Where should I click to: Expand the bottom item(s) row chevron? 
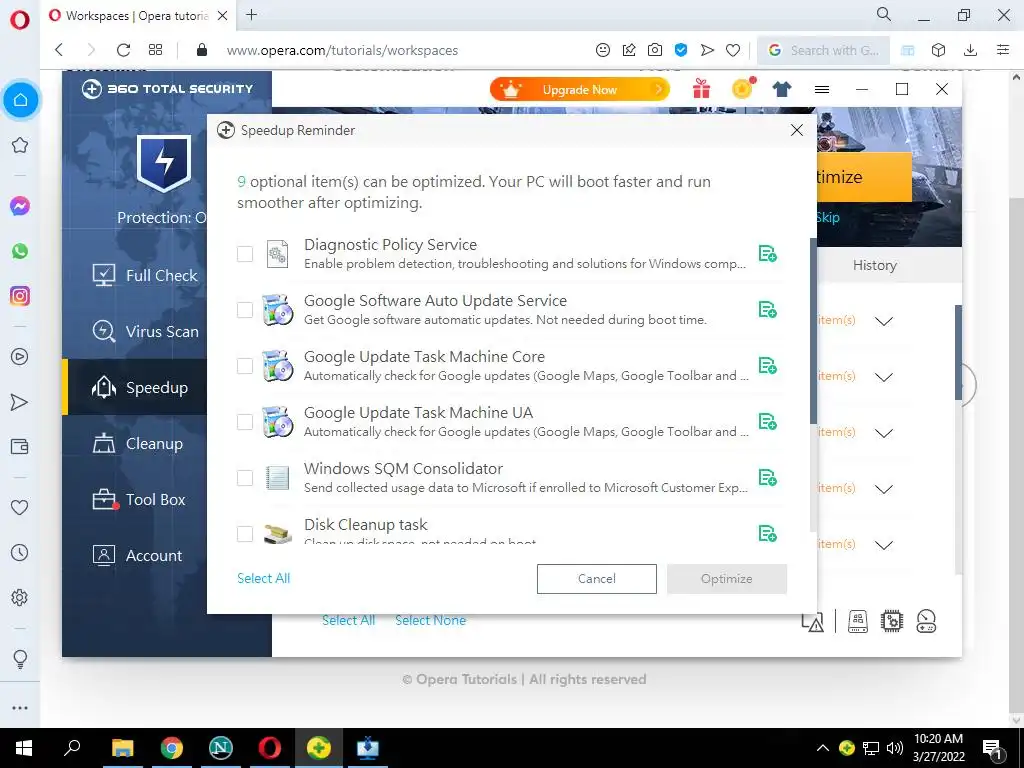click(884, 545)
